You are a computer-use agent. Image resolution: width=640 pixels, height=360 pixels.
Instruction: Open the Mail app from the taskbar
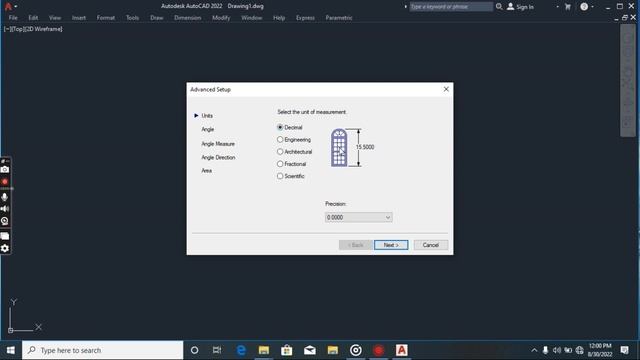(x=310, y=350)
